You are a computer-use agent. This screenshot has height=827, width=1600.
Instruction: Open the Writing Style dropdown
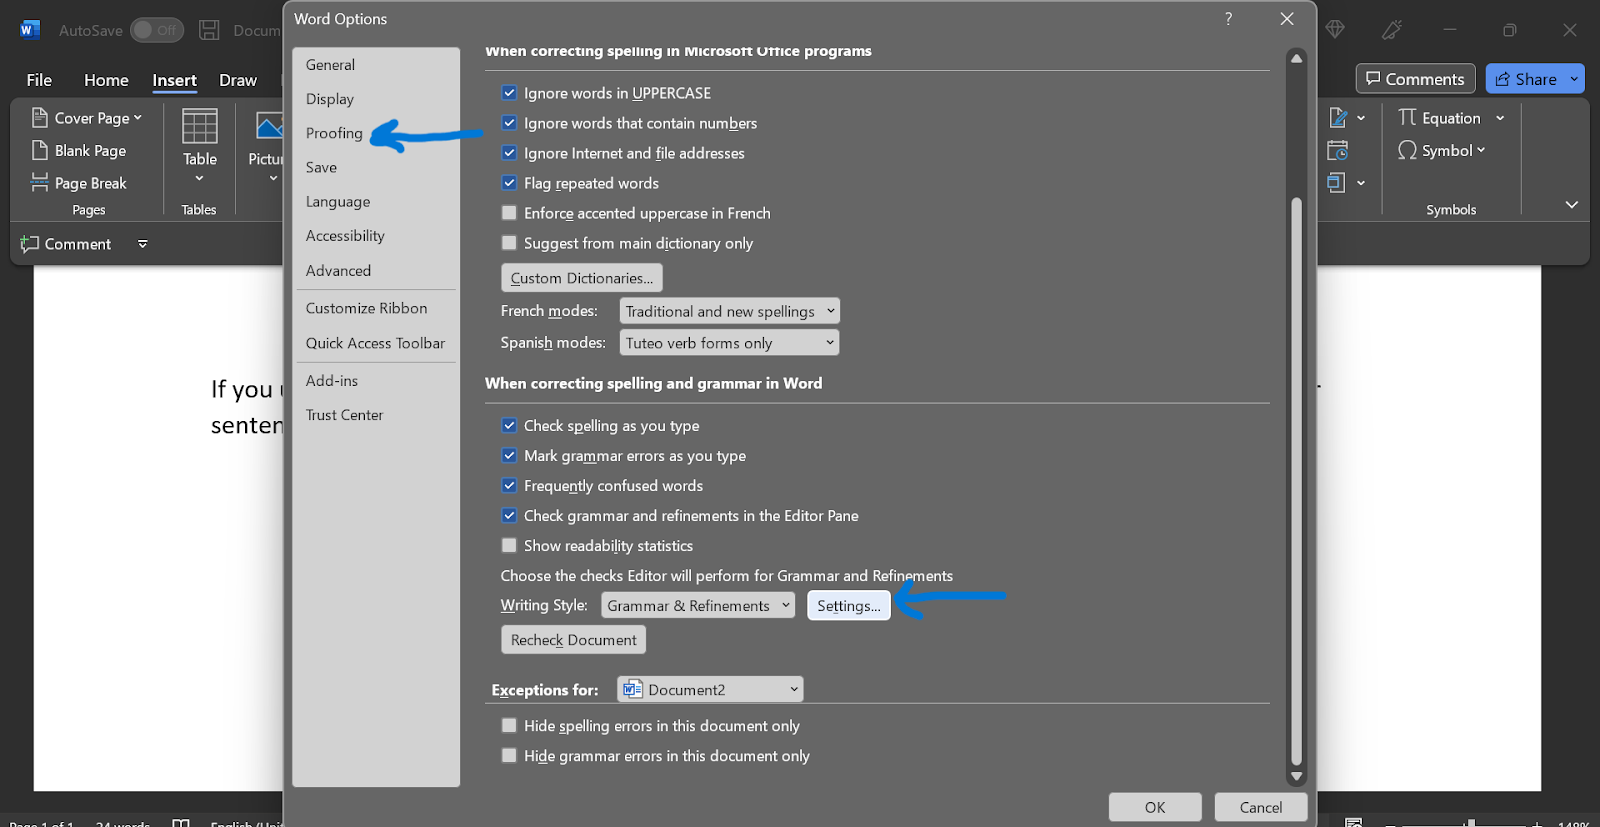(698, 606)
